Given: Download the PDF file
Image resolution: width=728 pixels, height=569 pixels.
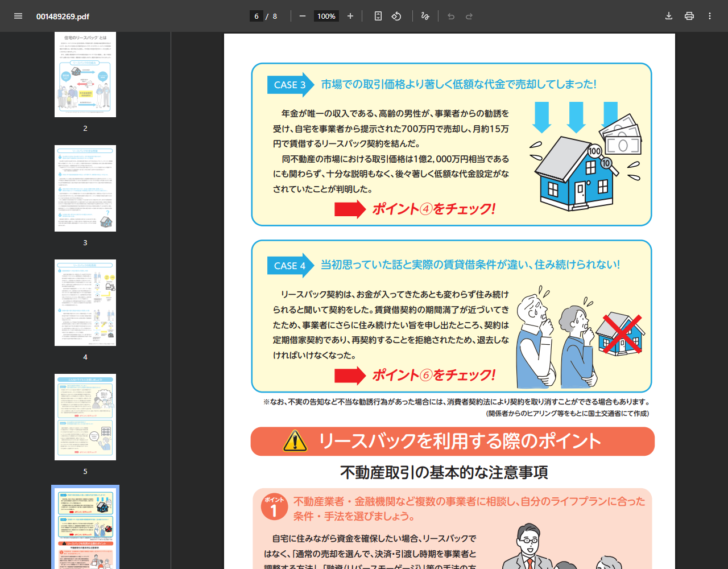Looking at the screenshot, I should coord(669,16).
